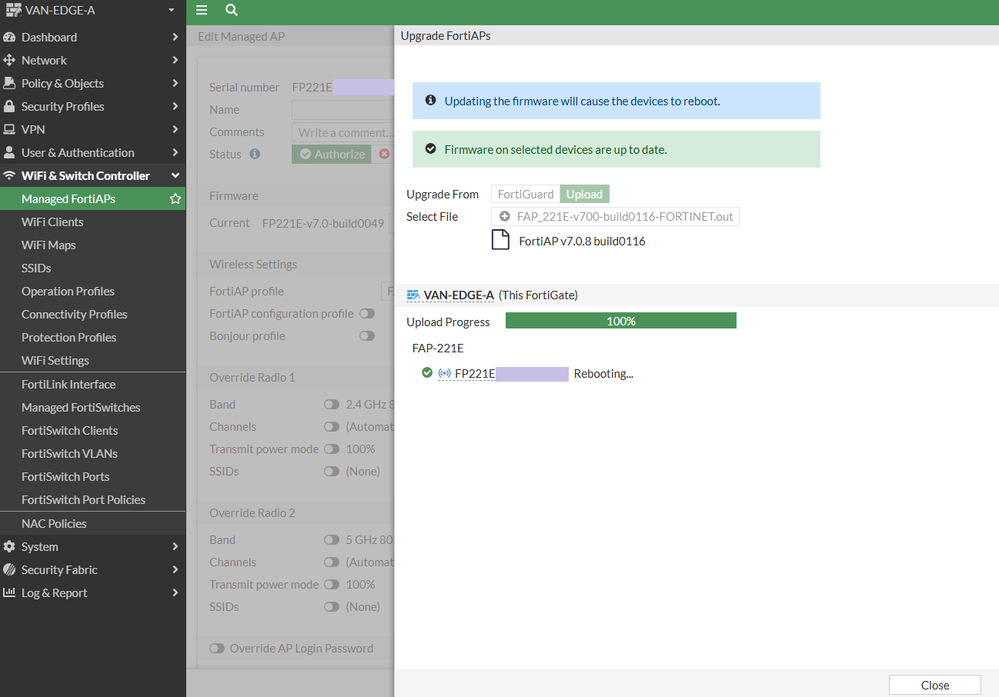The image size is (999, 697).
Task: Click the System gear icon
Action: (x=9, y=547)
